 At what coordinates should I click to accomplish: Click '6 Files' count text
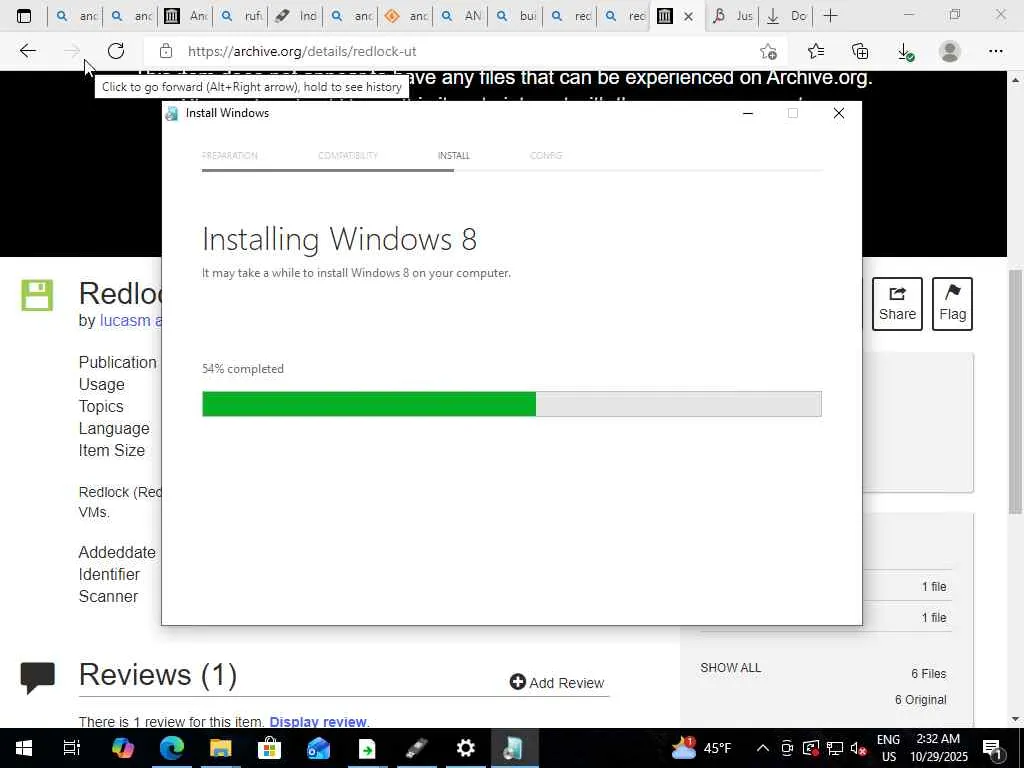tap(929, 673)
